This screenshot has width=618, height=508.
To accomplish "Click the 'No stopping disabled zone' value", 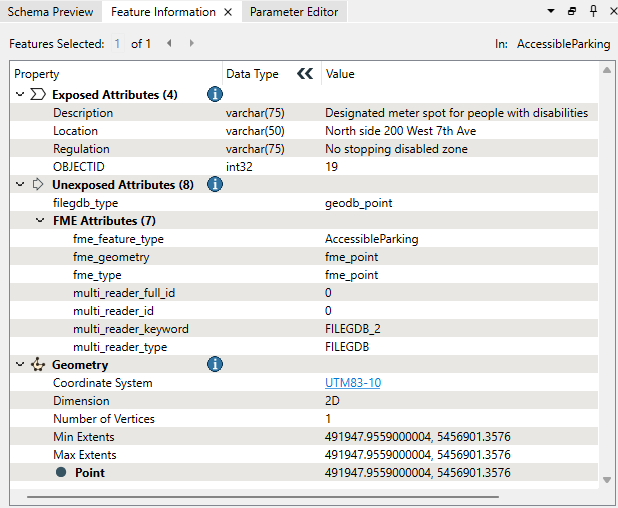I will (x=396, y=149).
